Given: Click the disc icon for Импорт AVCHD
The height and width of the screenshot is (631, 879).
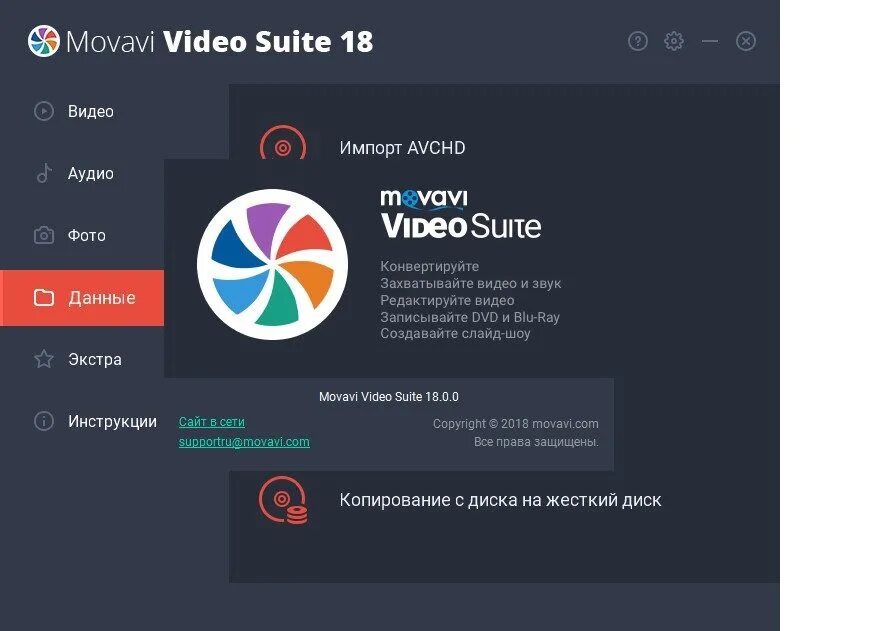Looking at the screenshot, I should coord(283,143).
